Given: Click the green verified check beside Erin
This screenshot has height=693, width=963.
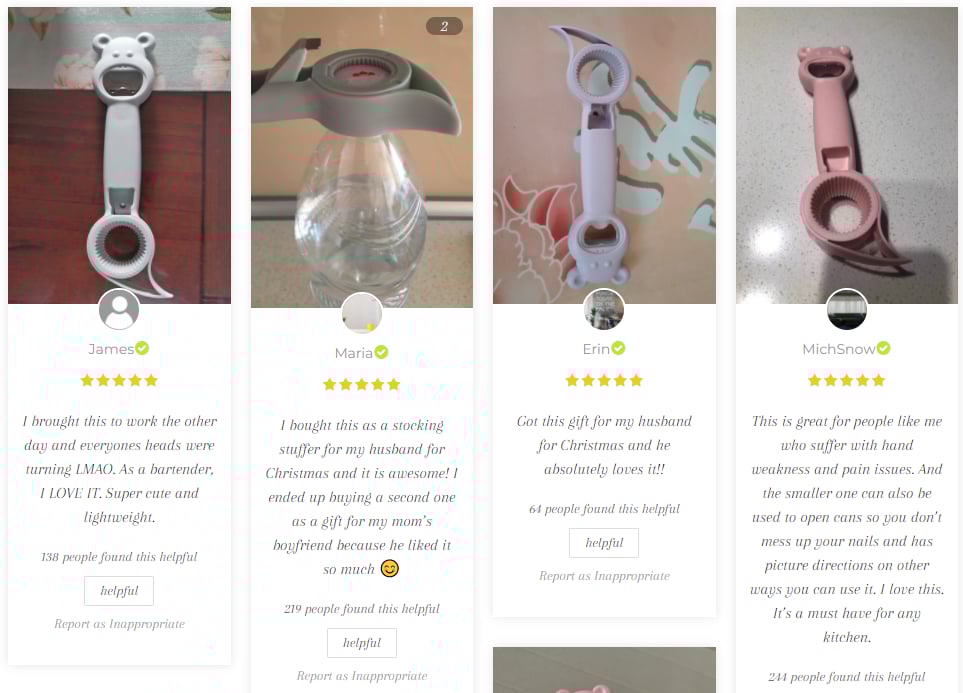Looking at the screenshot, I should pyautogui.click(x=618, y=348).
